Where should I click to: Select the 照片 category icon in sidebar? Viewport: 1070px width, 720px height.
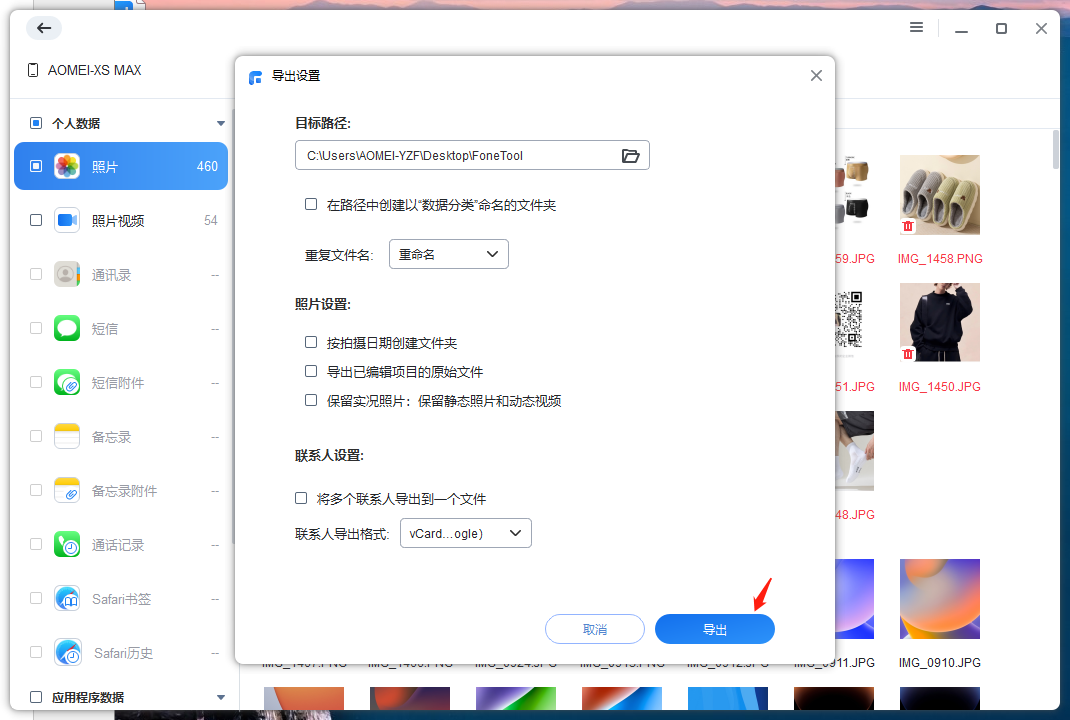67,166
